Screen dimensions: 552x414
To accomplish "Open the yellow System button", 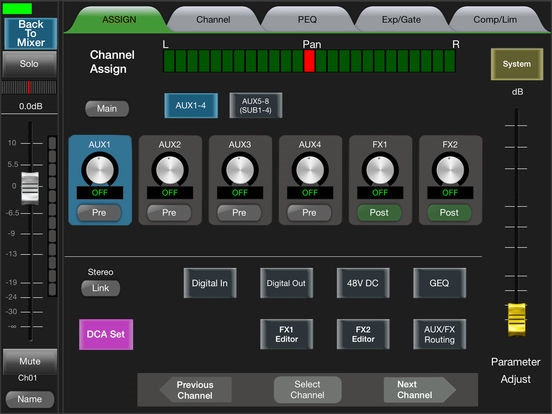I will pyautogui.click(x=516, y=64).
